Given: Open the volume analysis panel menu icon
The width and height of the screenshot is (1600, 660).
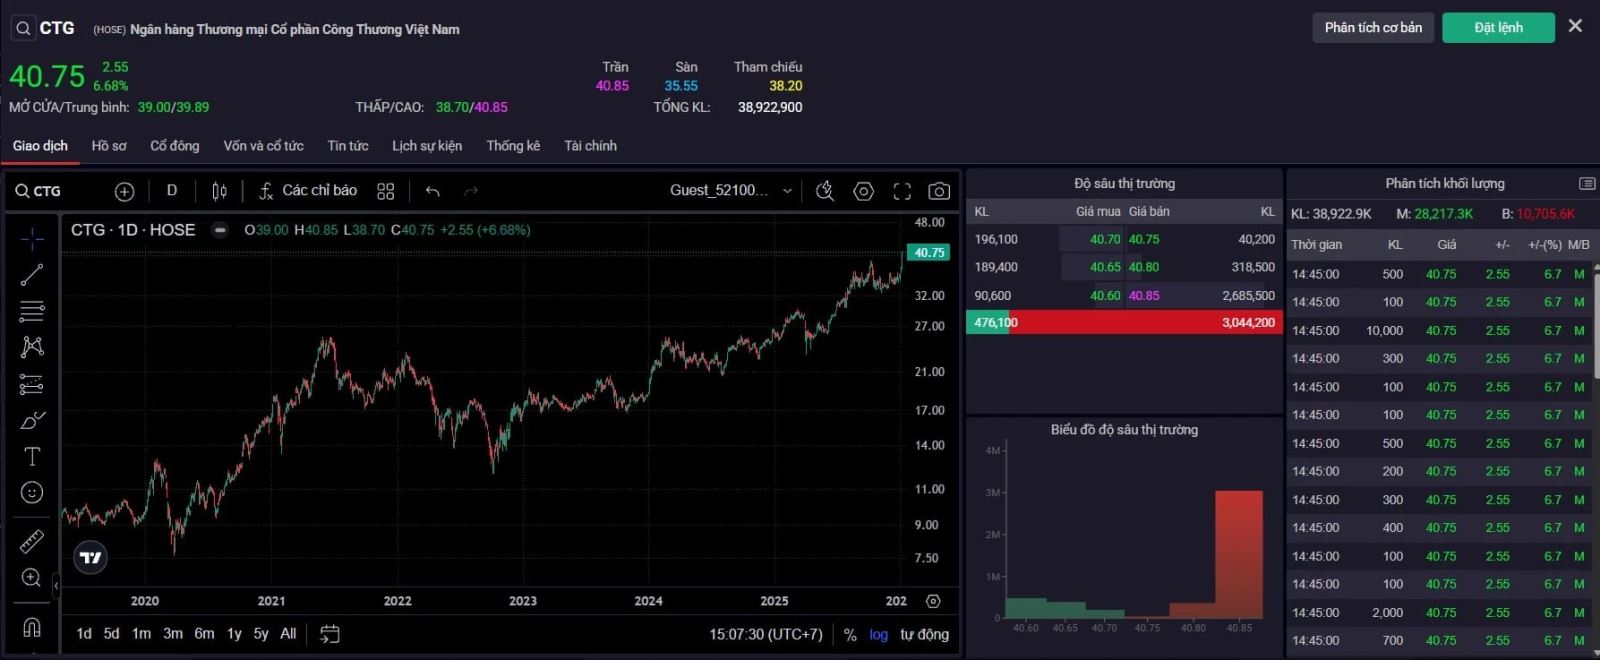Looking at the screenshot, I should [1587, 184].
